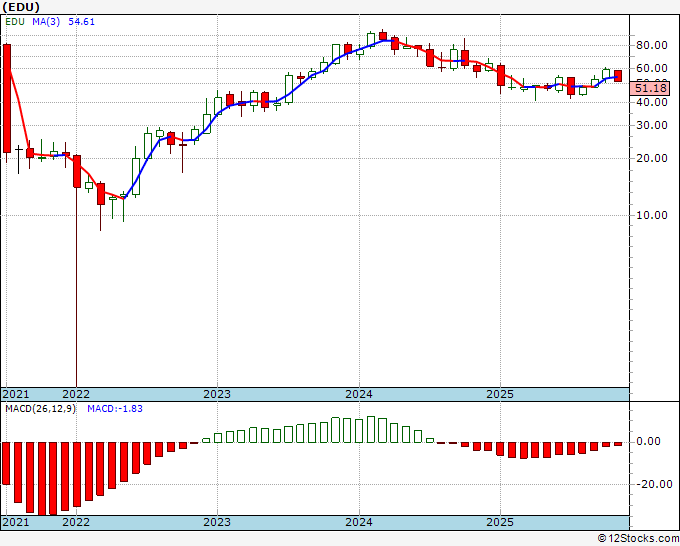Click the 30.00 price axis label
This screenshot has width=680, height=546.
click(x=651, y=125)
